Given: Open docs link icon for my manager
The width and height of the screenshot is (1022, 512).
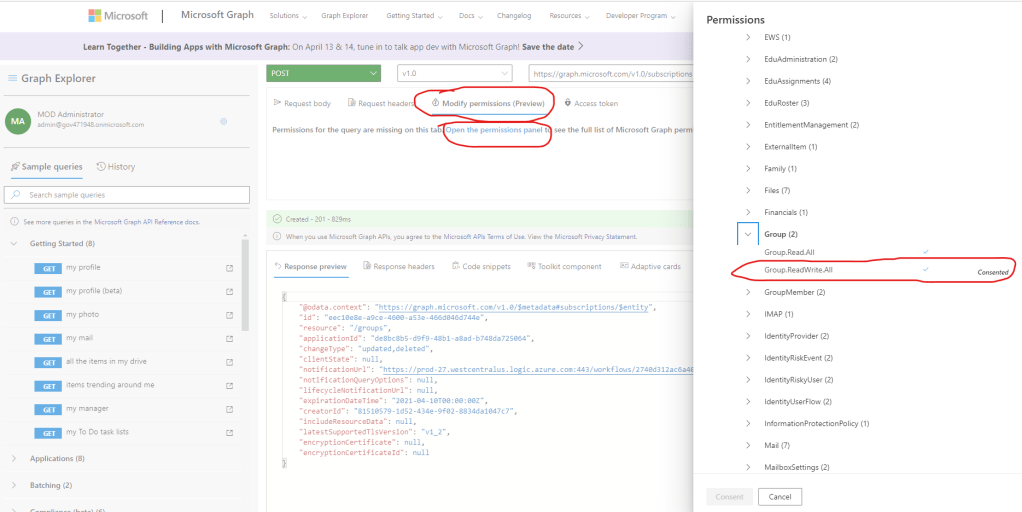Looking at the screenshot, I should [x=230, y=409].
